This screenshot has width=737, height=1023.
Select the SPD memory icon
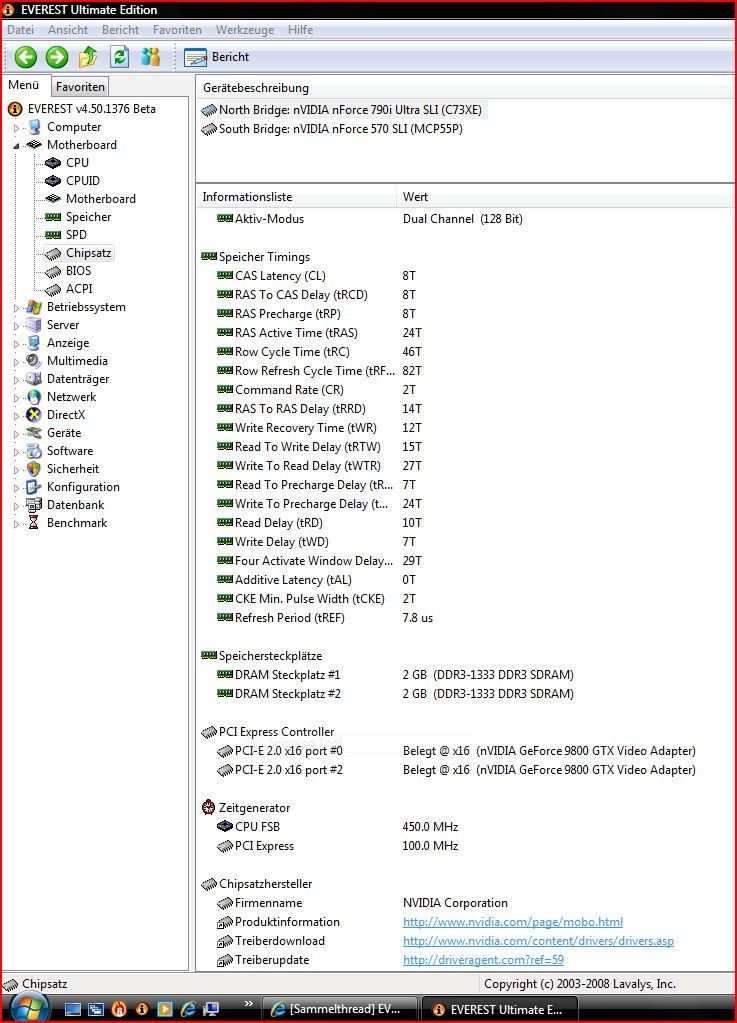53,235
